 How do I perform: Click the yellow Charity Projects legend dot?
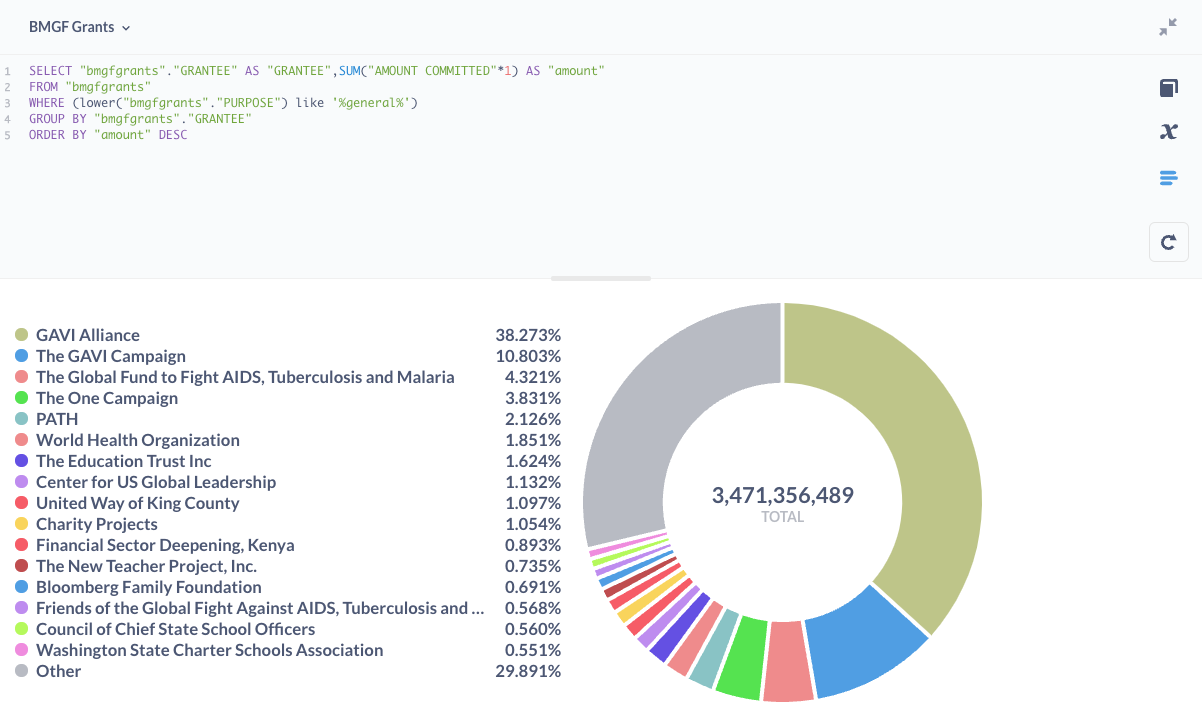(21, 524)
